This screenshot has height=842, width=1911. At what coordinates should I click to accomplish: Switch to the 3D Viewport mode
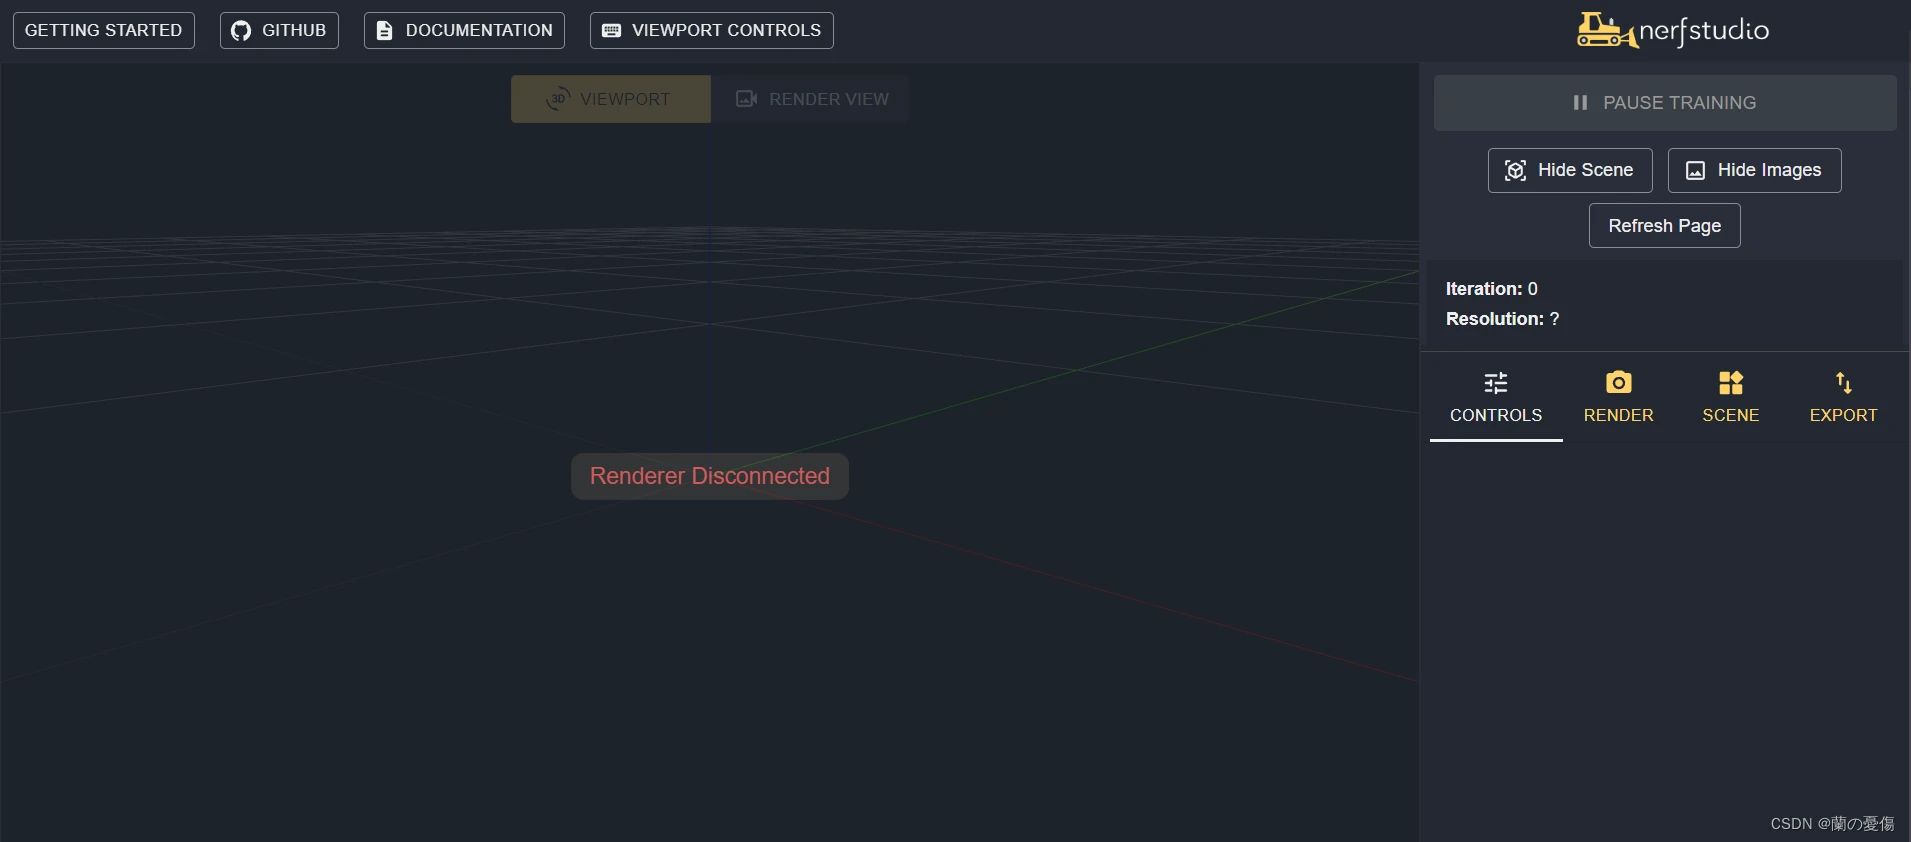610,99
